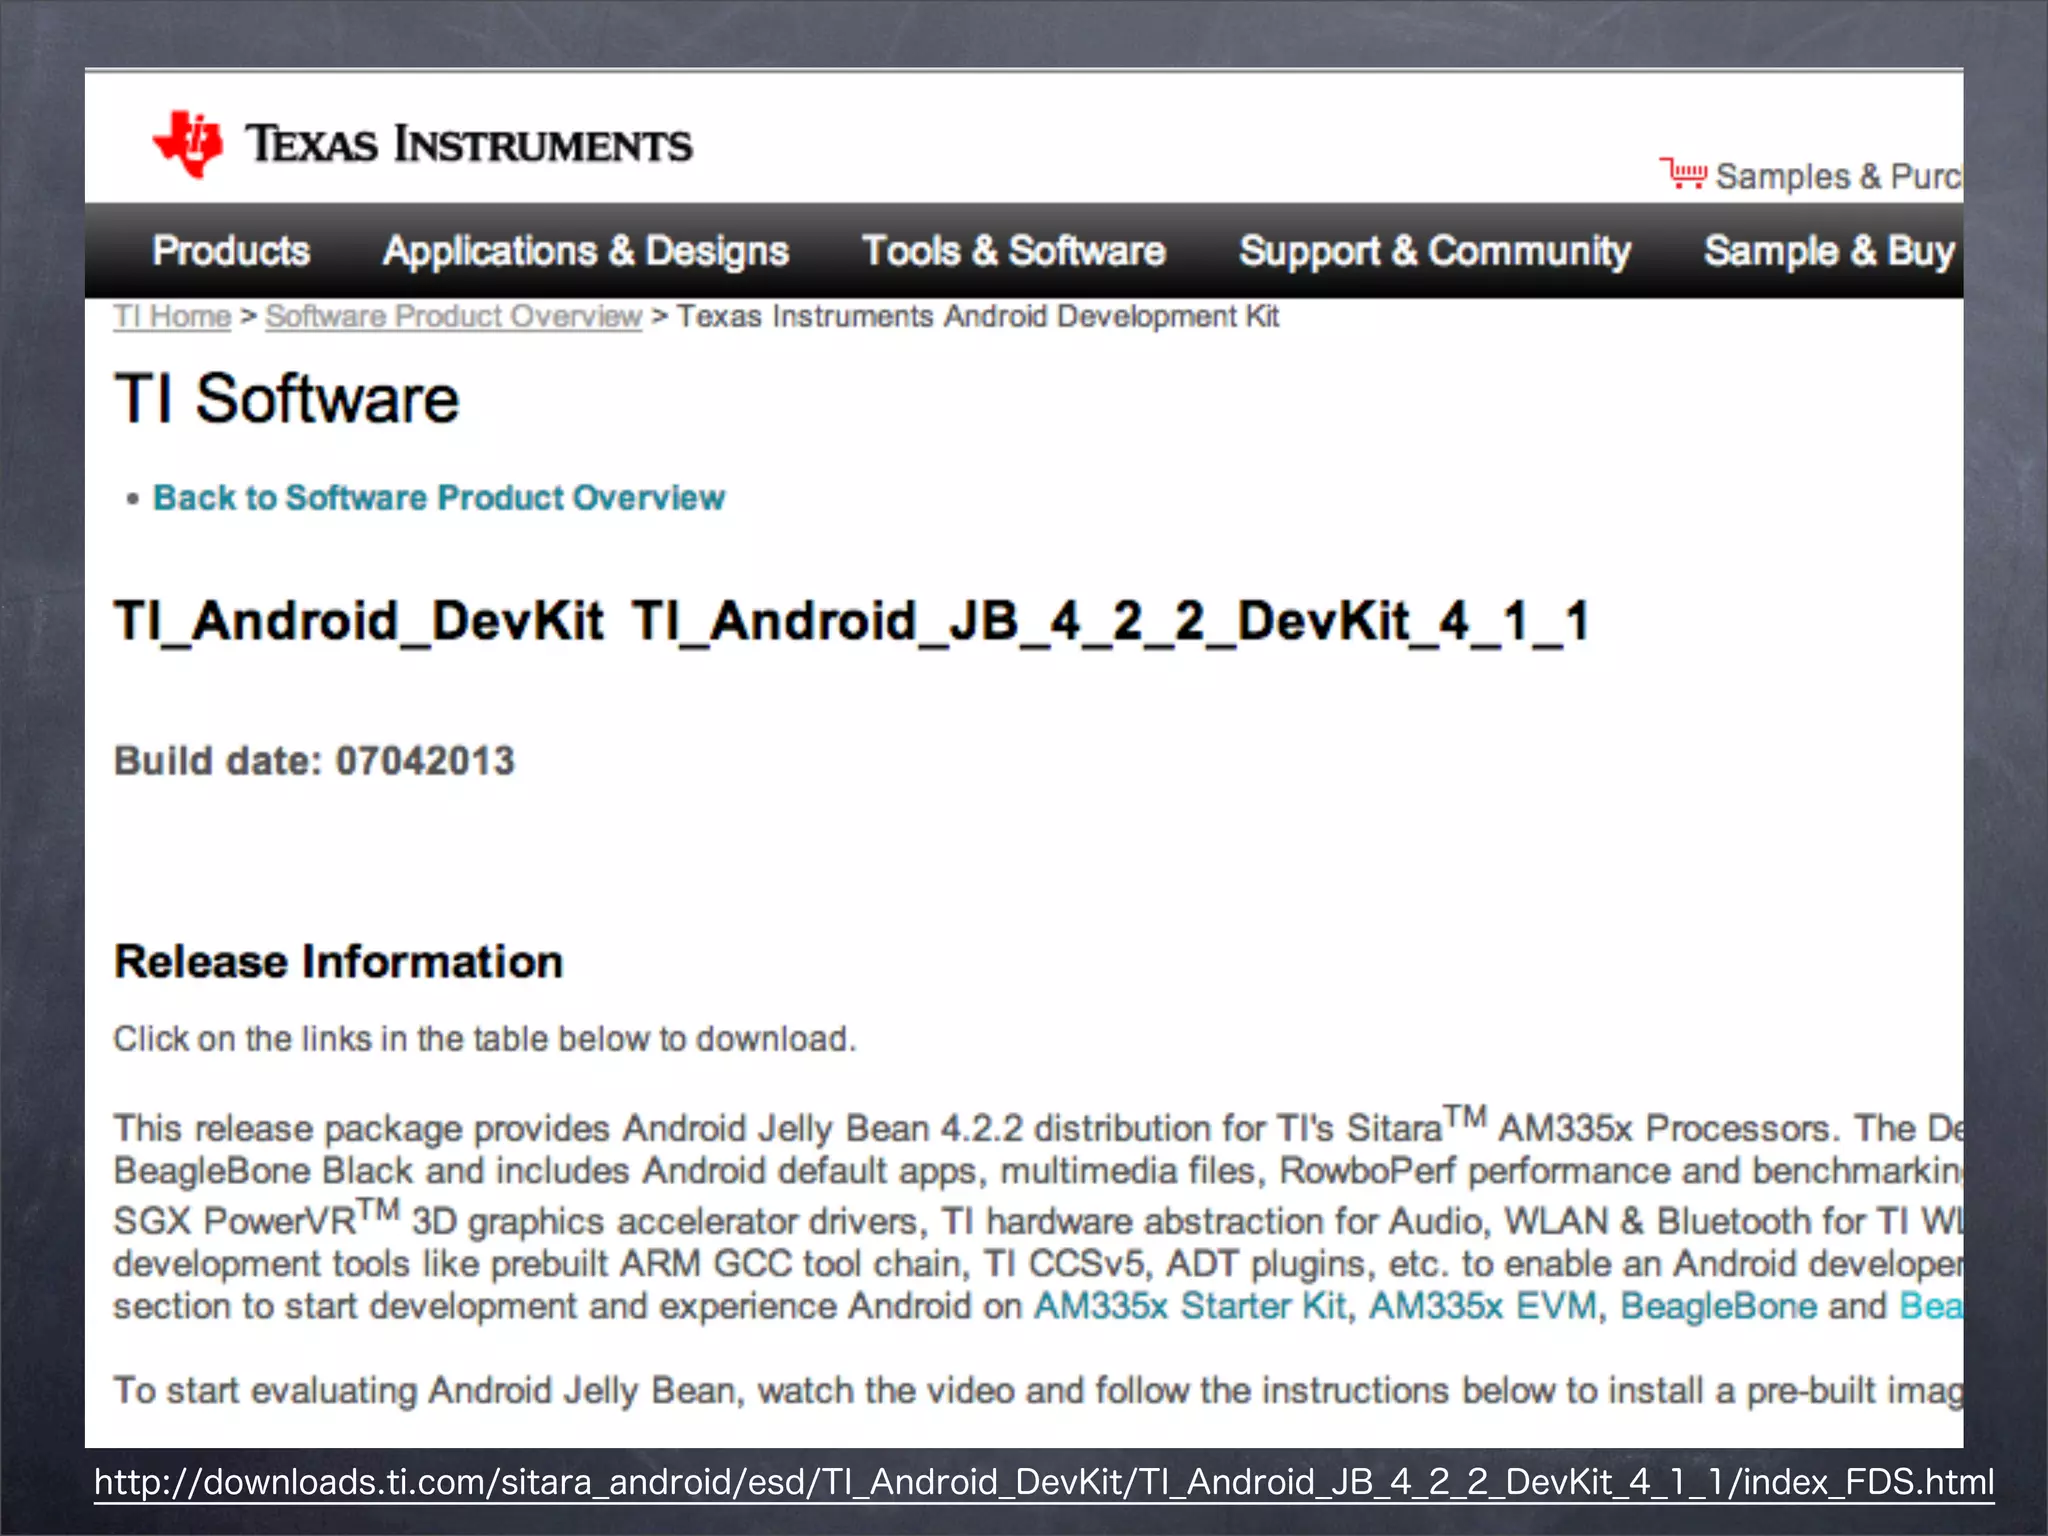Open the AM335x EVM link
2048x1536 pixels.
pyautogui.click(x=1483, y=1306)
